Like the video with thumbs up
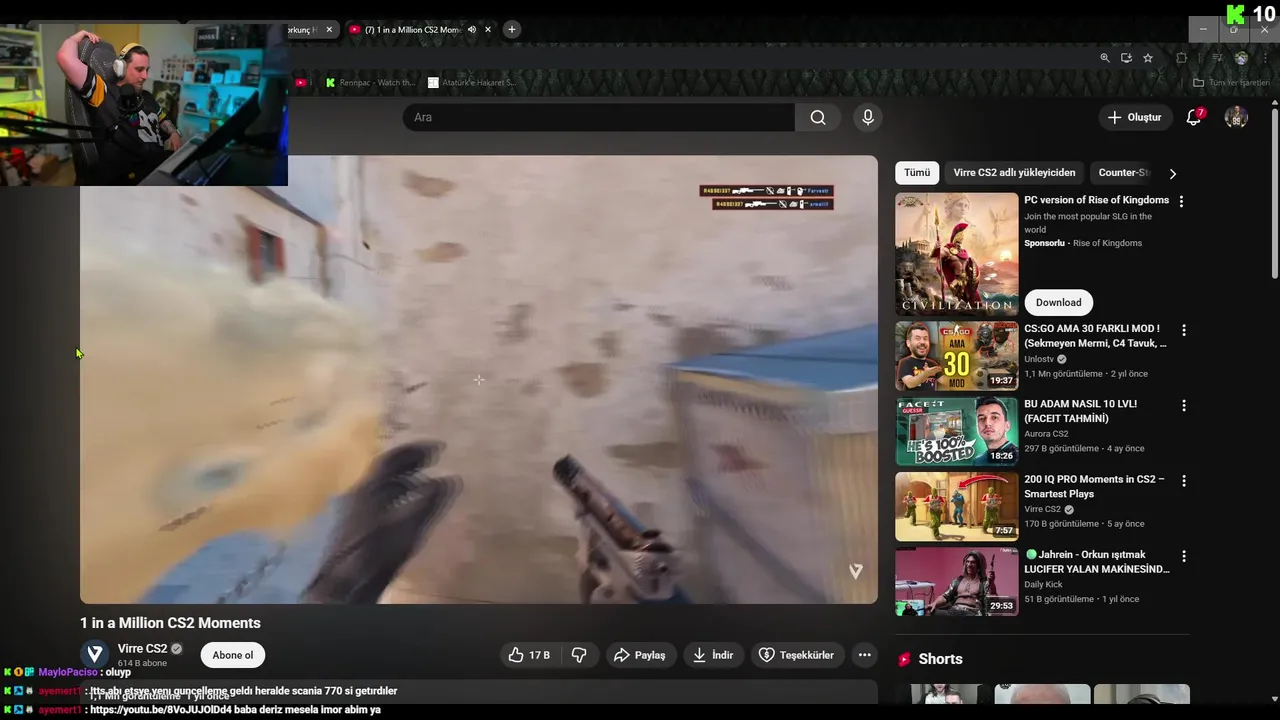Viewport: 1280px width, 720px height. point(529,655)
